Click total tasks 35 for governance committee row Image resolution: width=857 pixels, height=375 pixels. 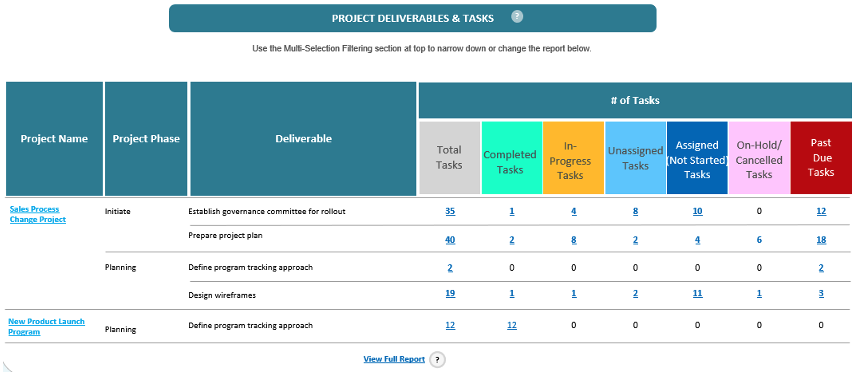click(450, 212)
